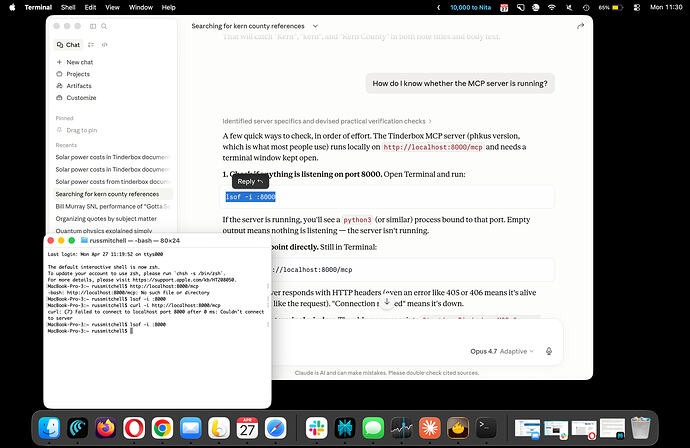Screen dimensions: 690x448
Task: Open Messages from the Dock
Action: click(x=373, y=428)
